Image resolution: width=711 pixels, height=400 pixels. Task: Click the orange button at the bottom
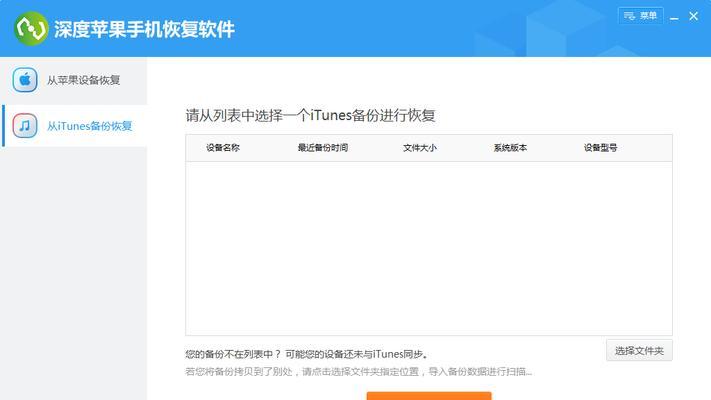coord(429,396)
